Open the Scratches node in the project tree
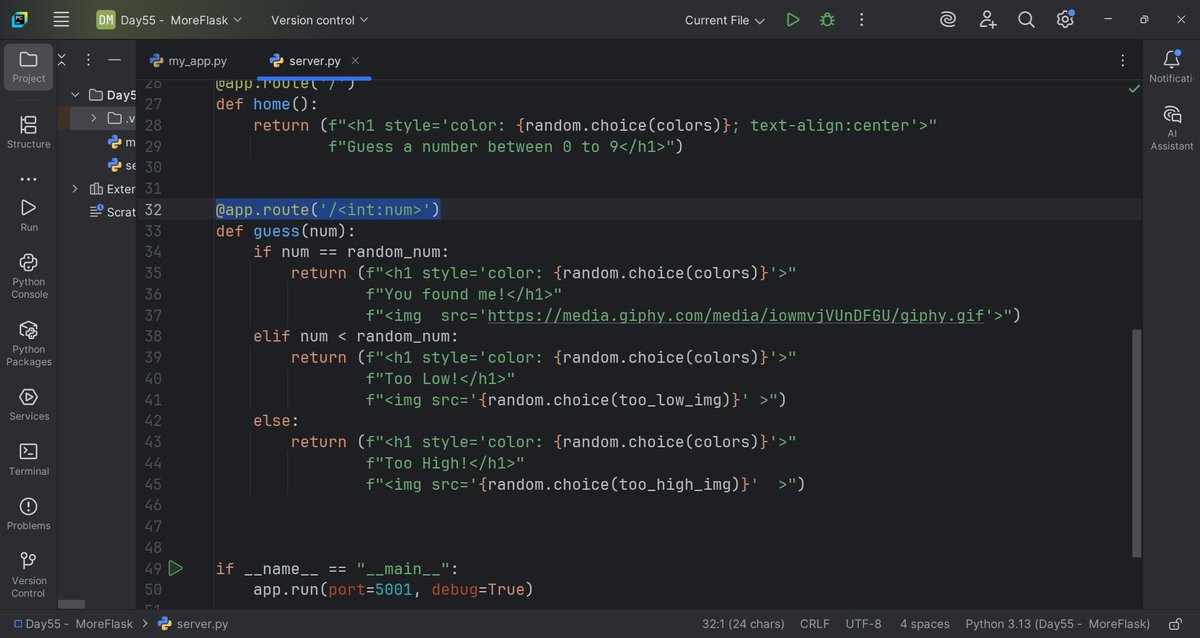Screen dimensions: 1200x638 click(x=112, y=212)
